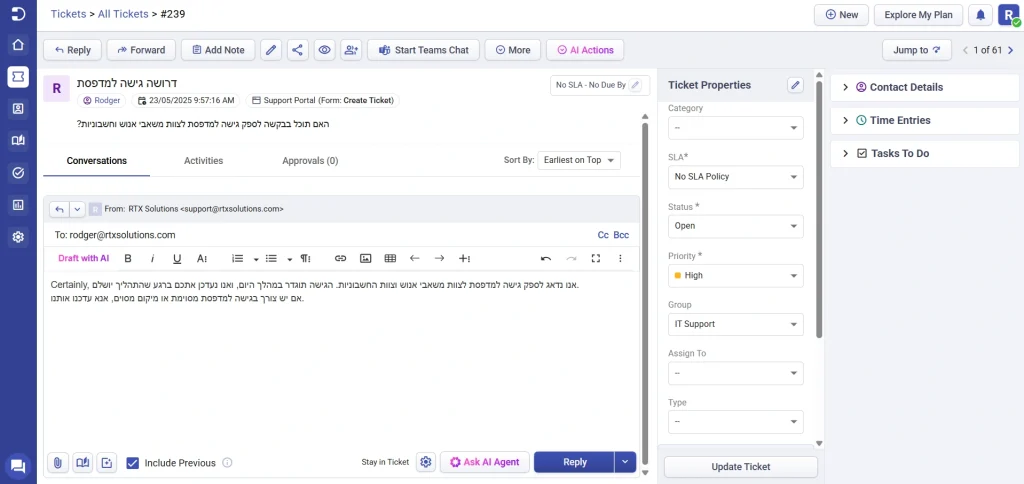Screen dimensions: 1024x484
Task: Open the Category dropdown
Action: (x=735, y=128)
